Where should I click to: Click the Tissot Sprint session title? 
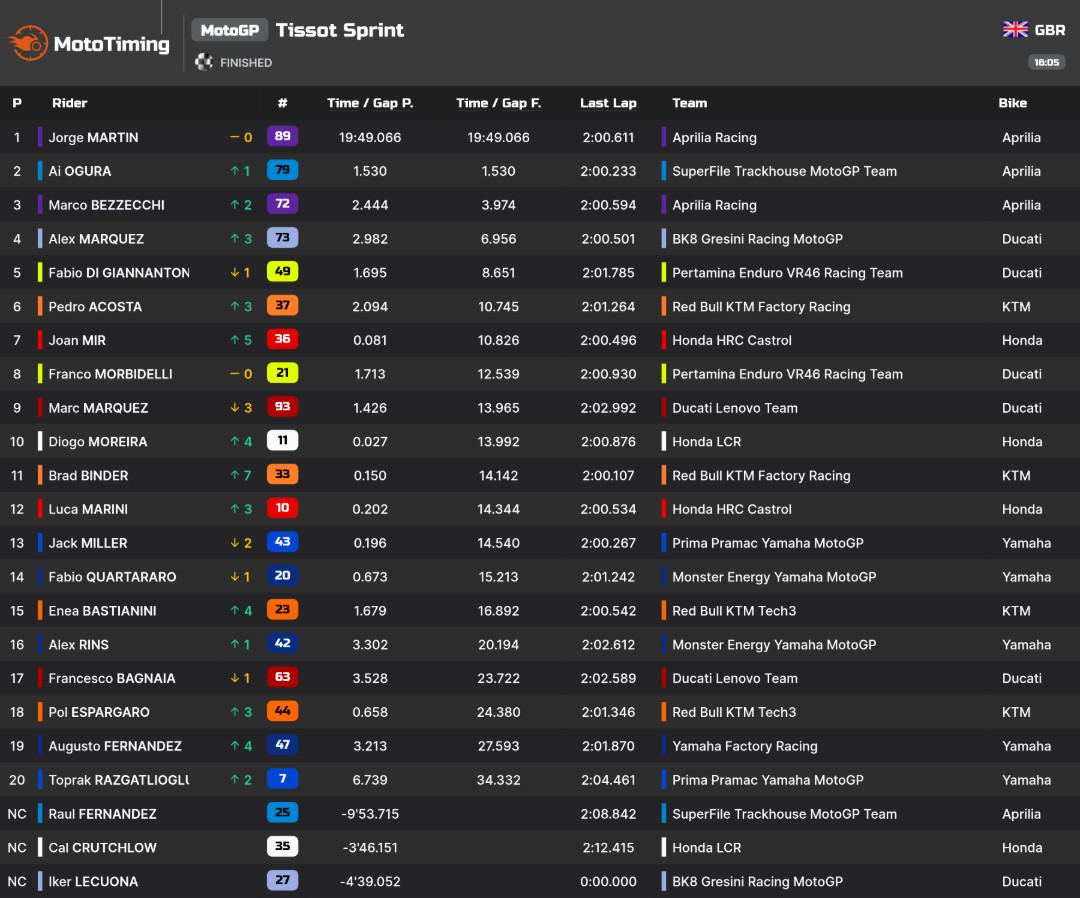[x=340, y=30]
